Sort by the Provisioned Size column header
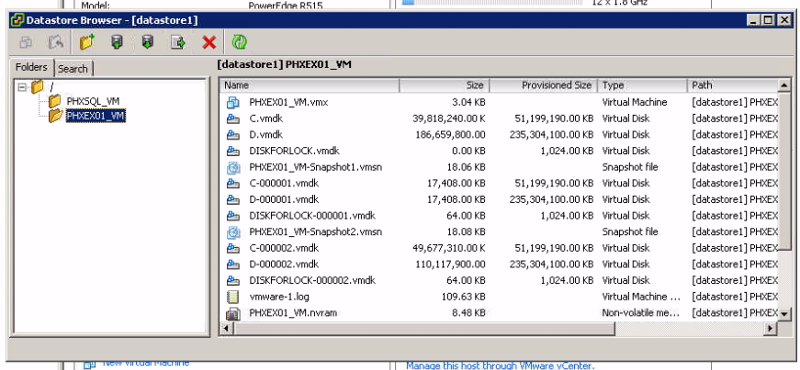The image size is (800, 370). [x=544, y=85]
